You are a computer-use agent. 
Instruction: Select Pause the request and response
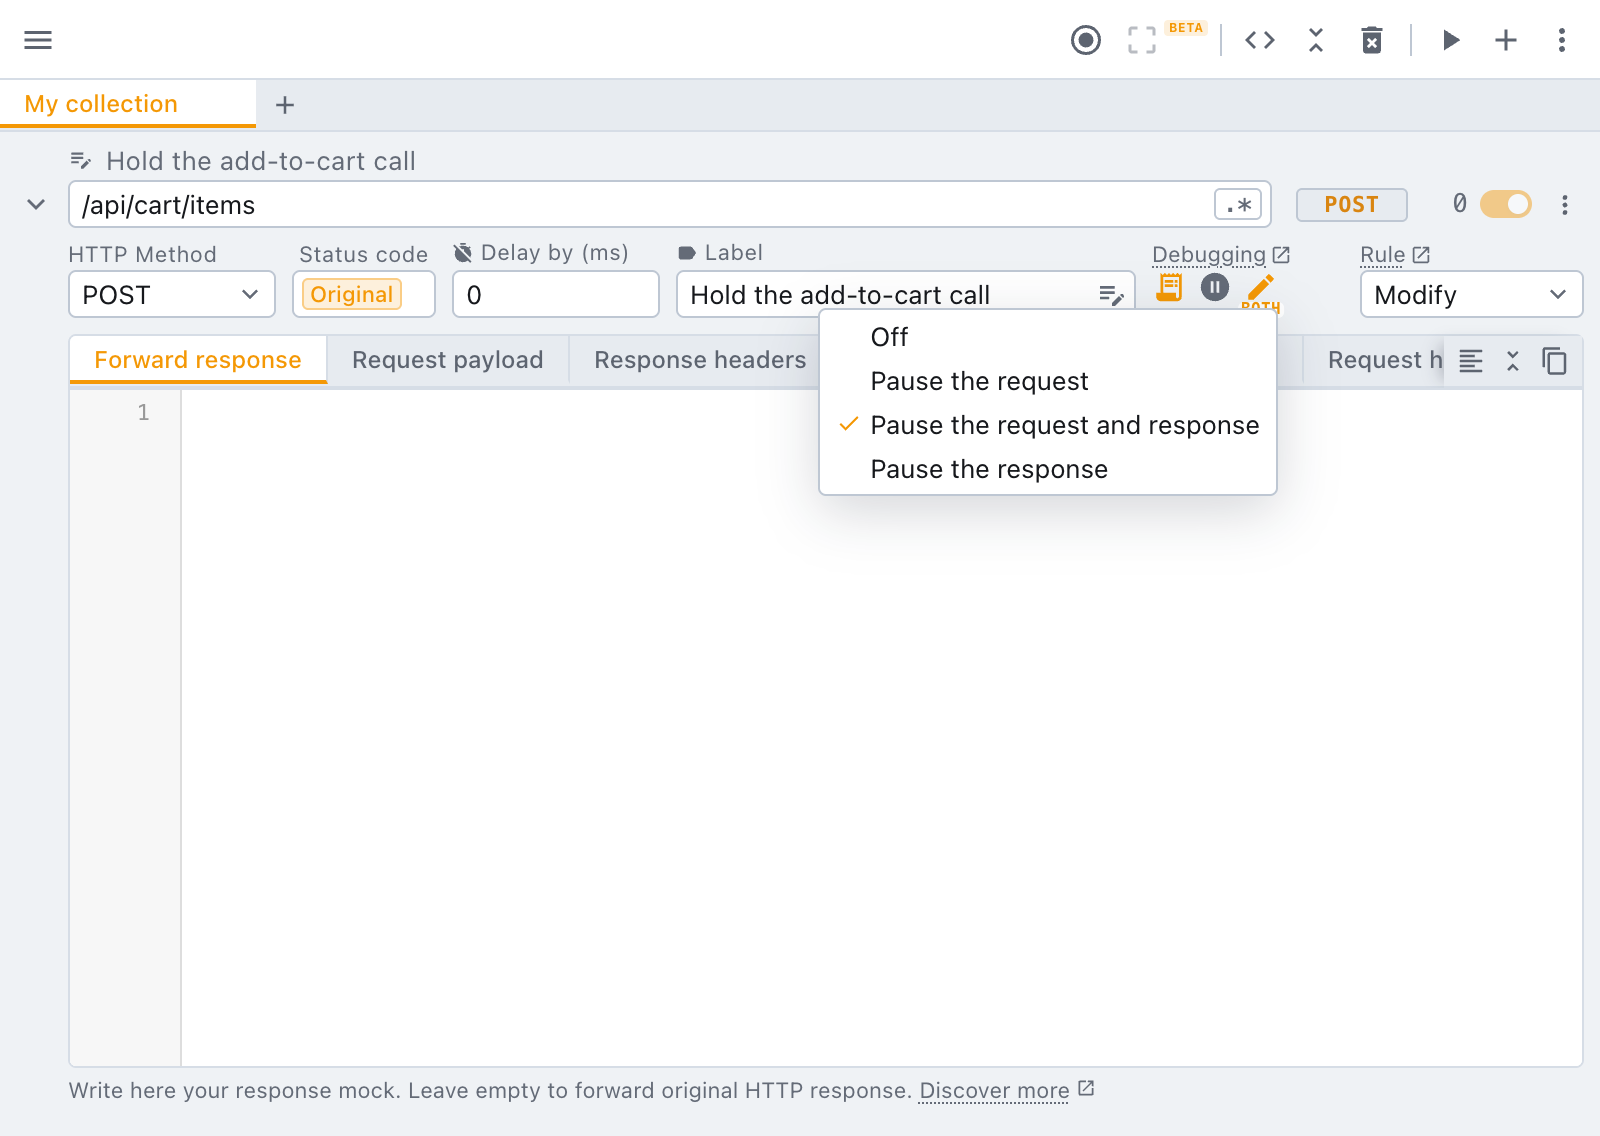(x=1048, y=425)
